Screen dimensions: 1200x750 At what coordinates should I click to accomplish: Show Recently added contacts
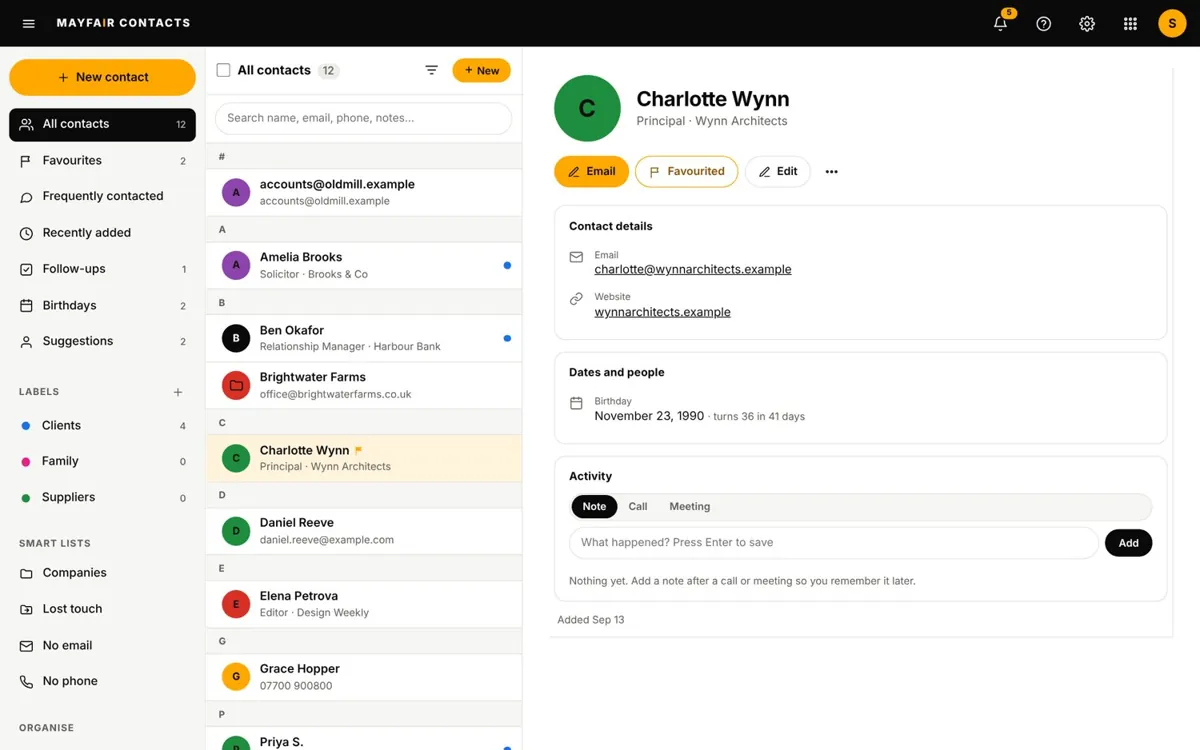(102, 233)
